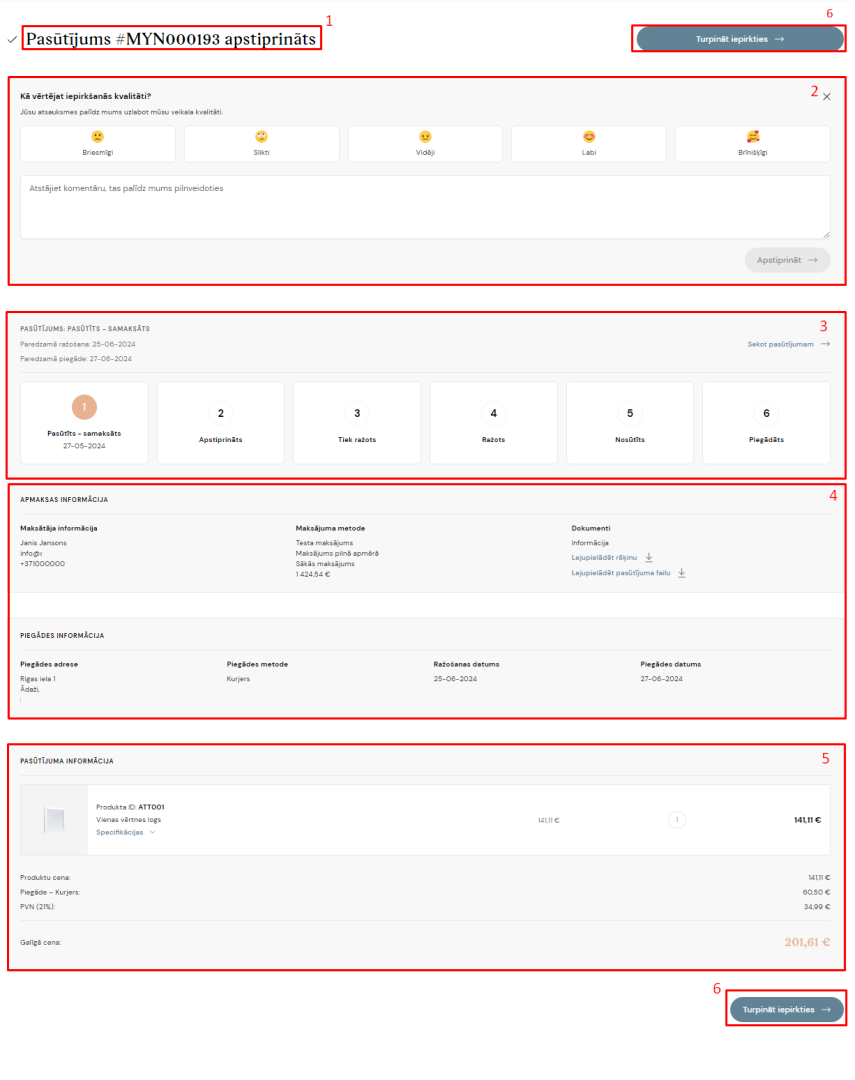Click the delivery address Rīgas iela 1
The height and width of the screenshot is (1080, 855).
pyautogui.click(x=38, y=679)
